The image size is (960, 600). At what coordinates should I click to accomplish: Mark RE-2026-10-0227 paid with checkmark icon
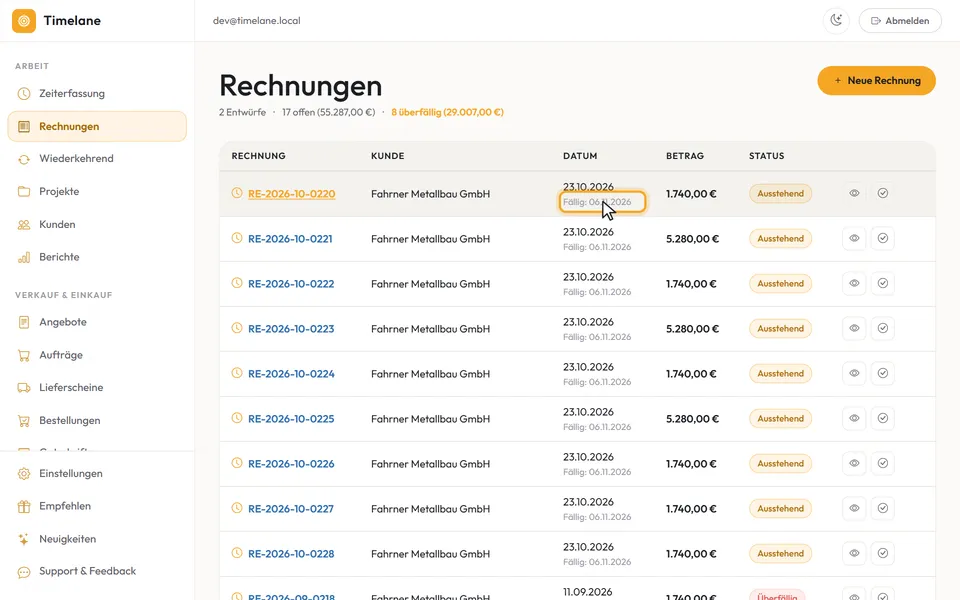pyautogui.click(x=883, y=508)
